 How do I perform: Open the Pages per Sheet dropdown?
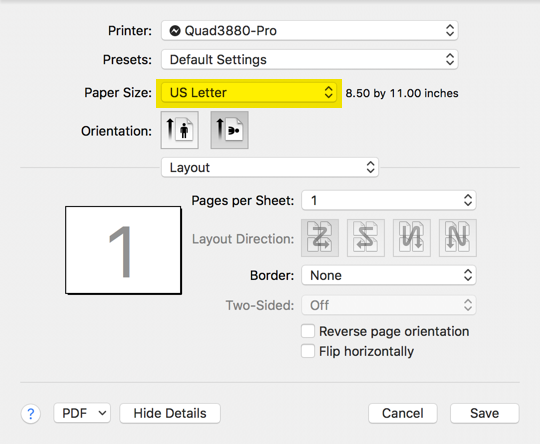click(389, 200)
